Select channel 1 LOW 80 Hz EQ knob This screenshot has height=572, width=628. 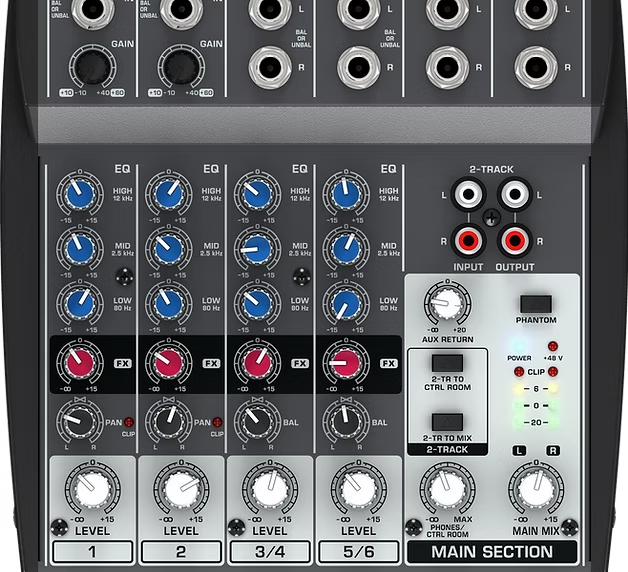(x=80, y=303)
